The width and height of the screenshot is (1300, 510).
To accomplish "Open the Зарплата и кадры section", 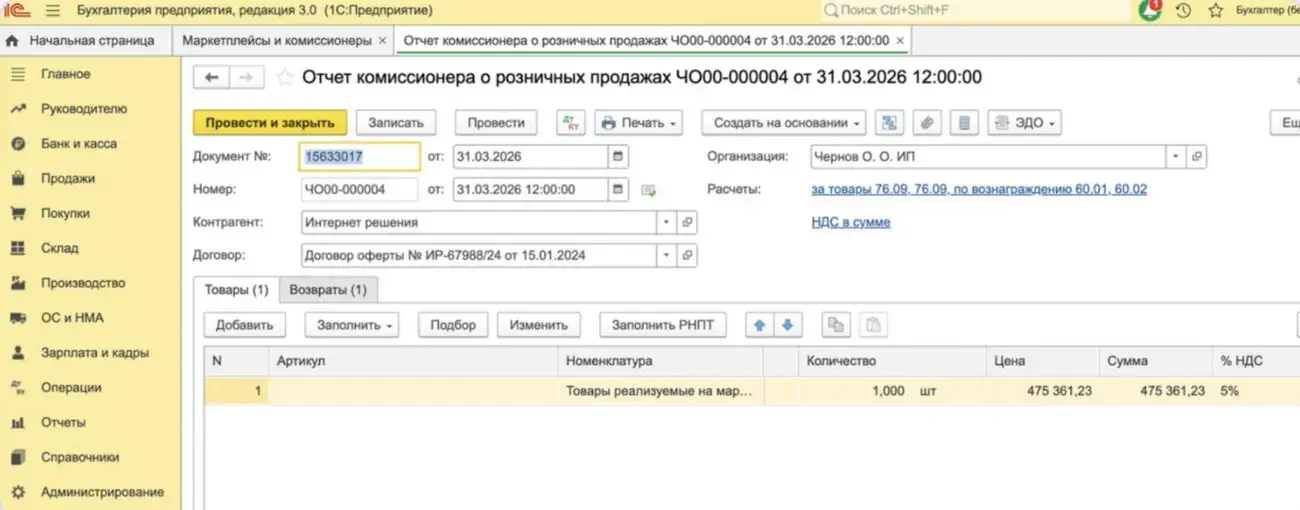I will click(95, 353).
